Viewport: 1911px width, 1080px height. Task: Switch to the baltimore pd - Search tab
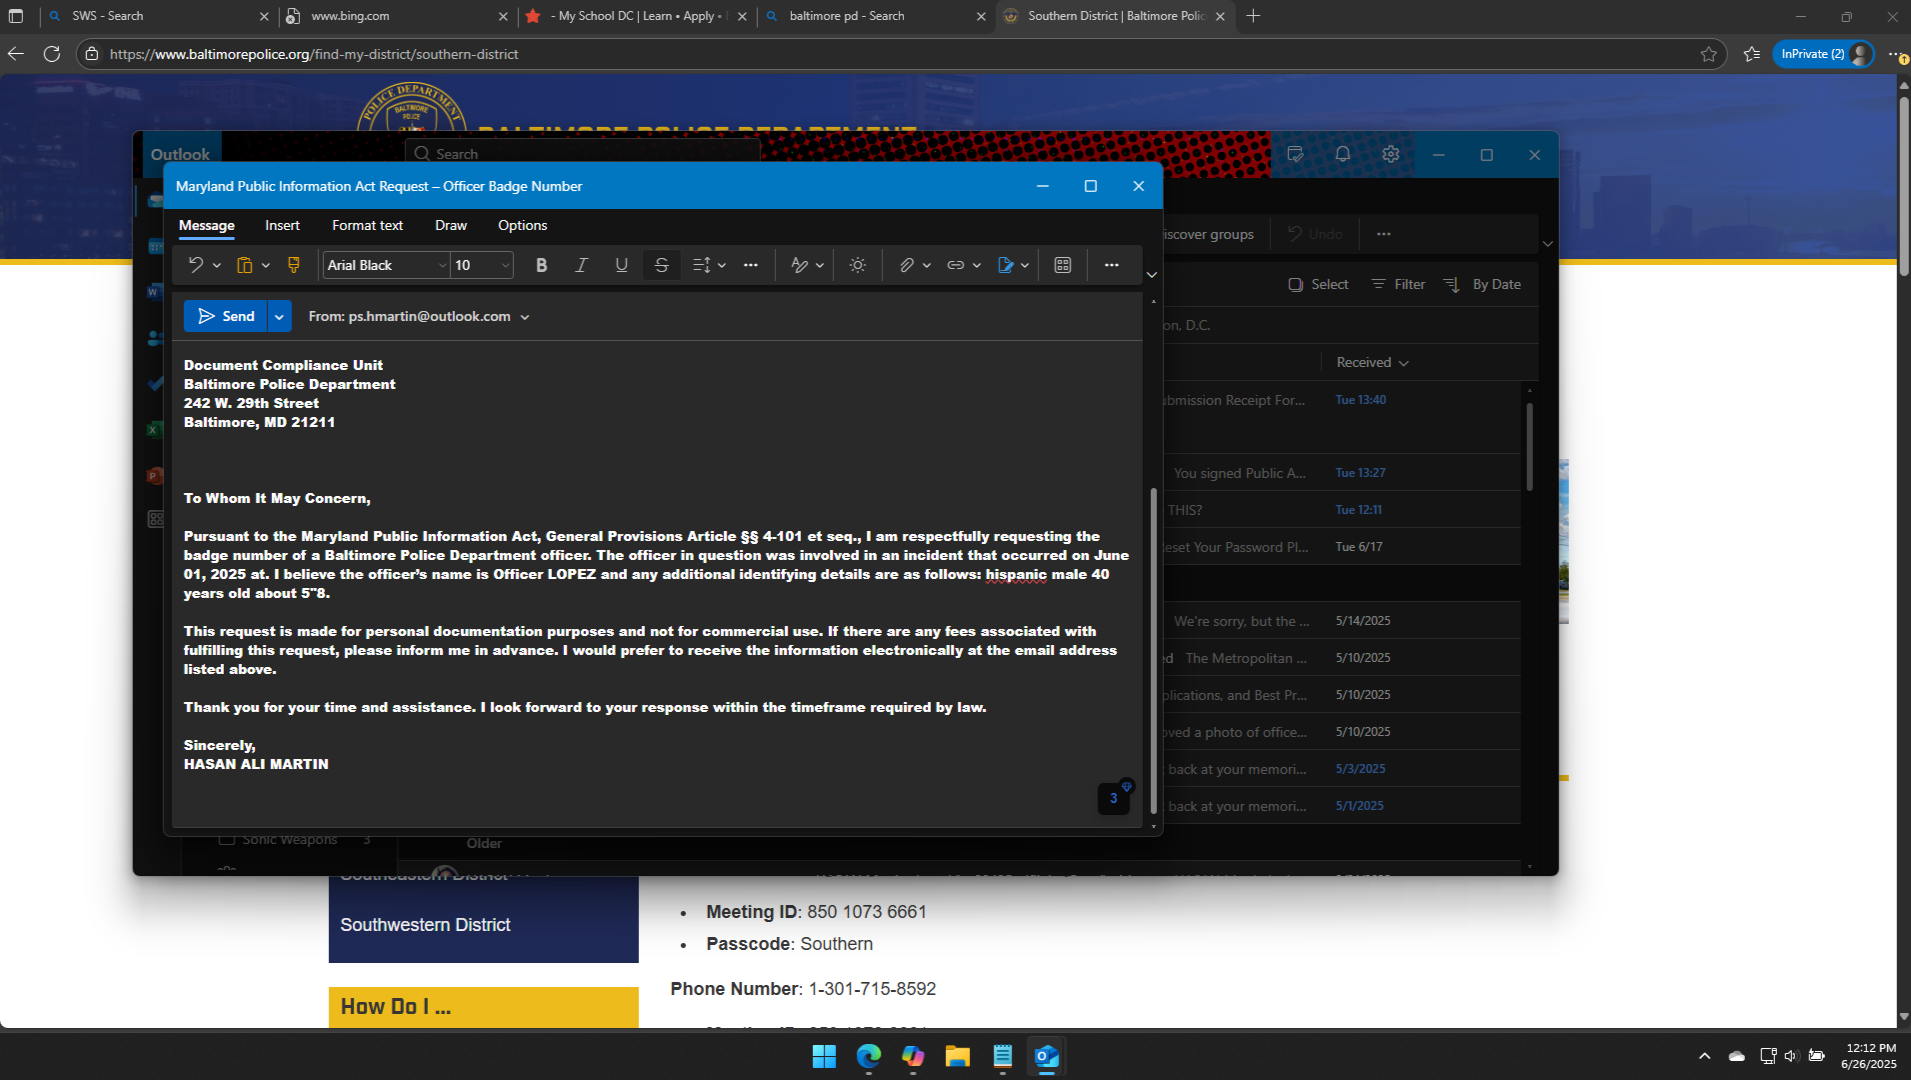pyautogui.click(x=875, y=16)
